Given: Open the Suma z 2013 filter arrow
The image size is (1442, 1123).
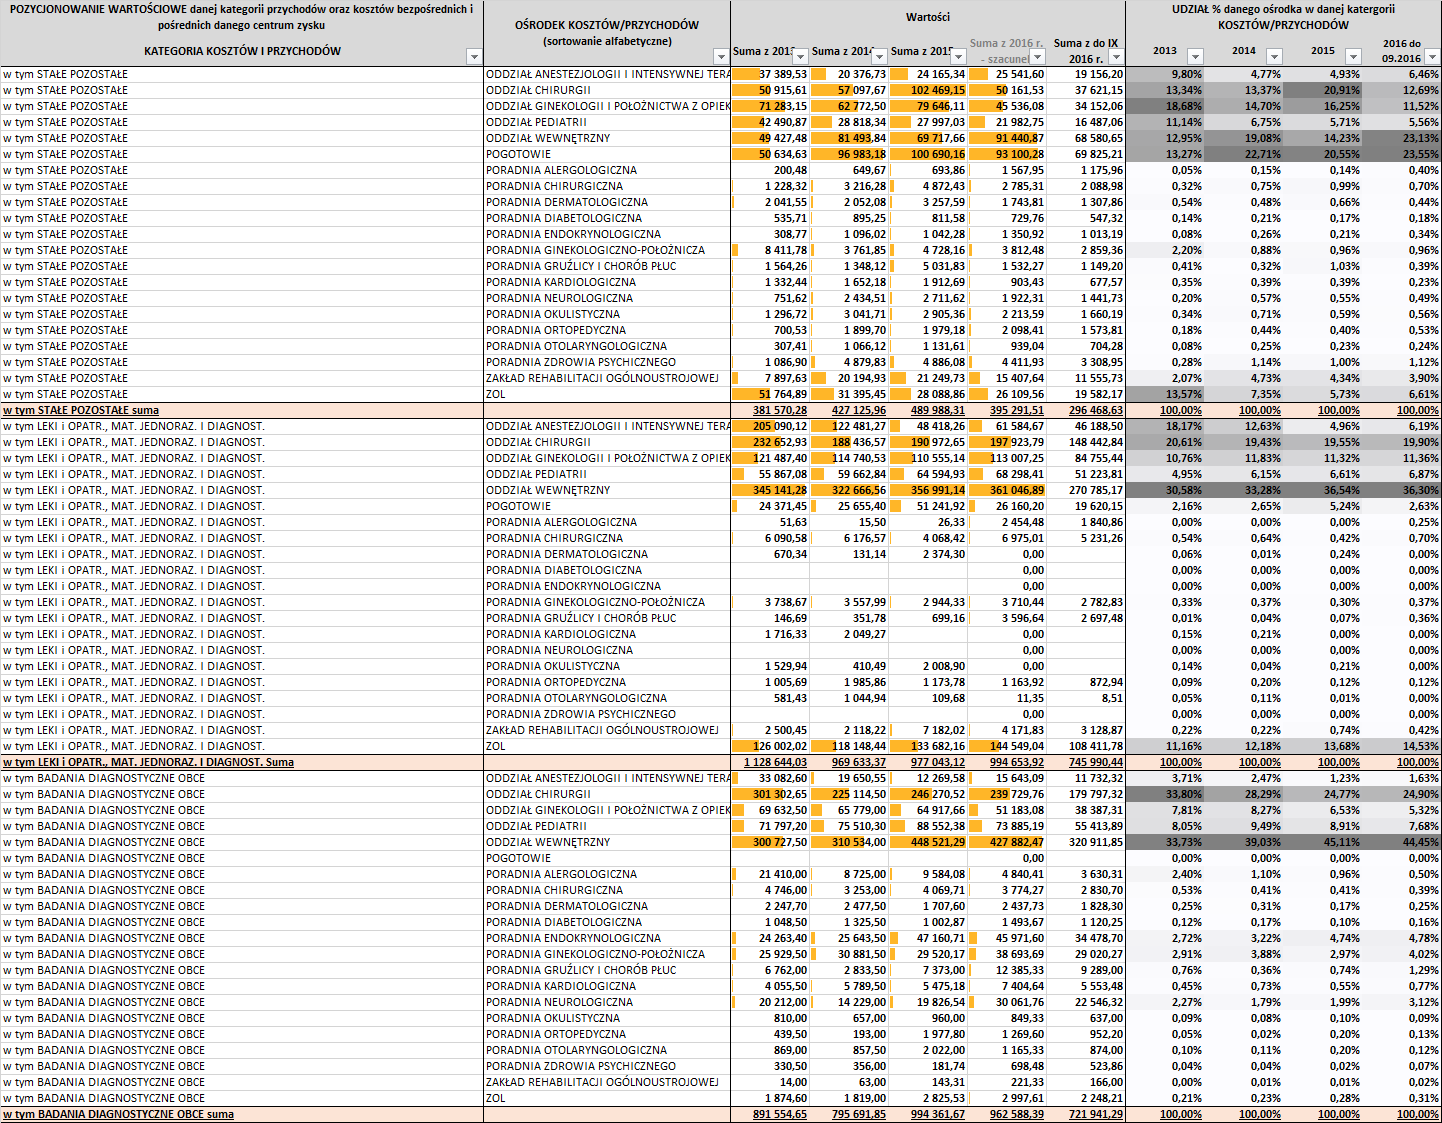Looking at the screenshot, I should [x=800, y=57].
